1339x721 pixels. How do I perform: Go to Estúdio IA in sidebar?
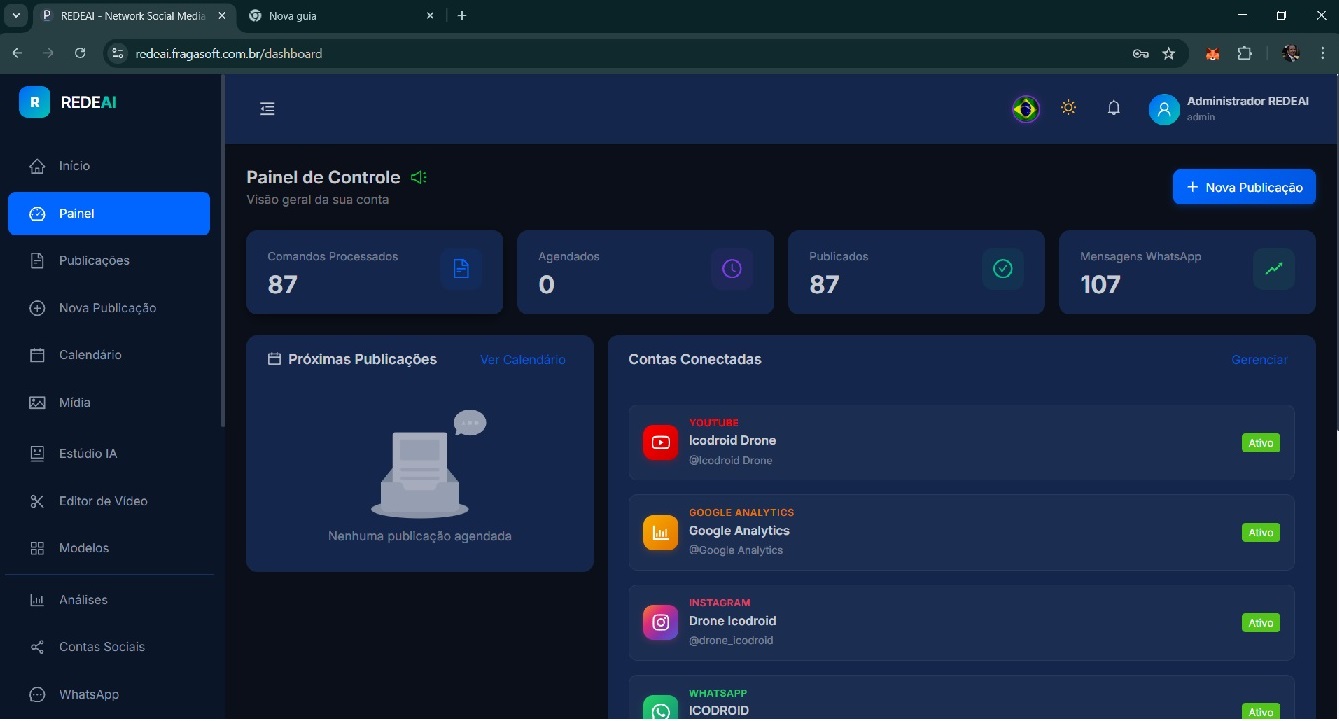(x=88, y=454)
